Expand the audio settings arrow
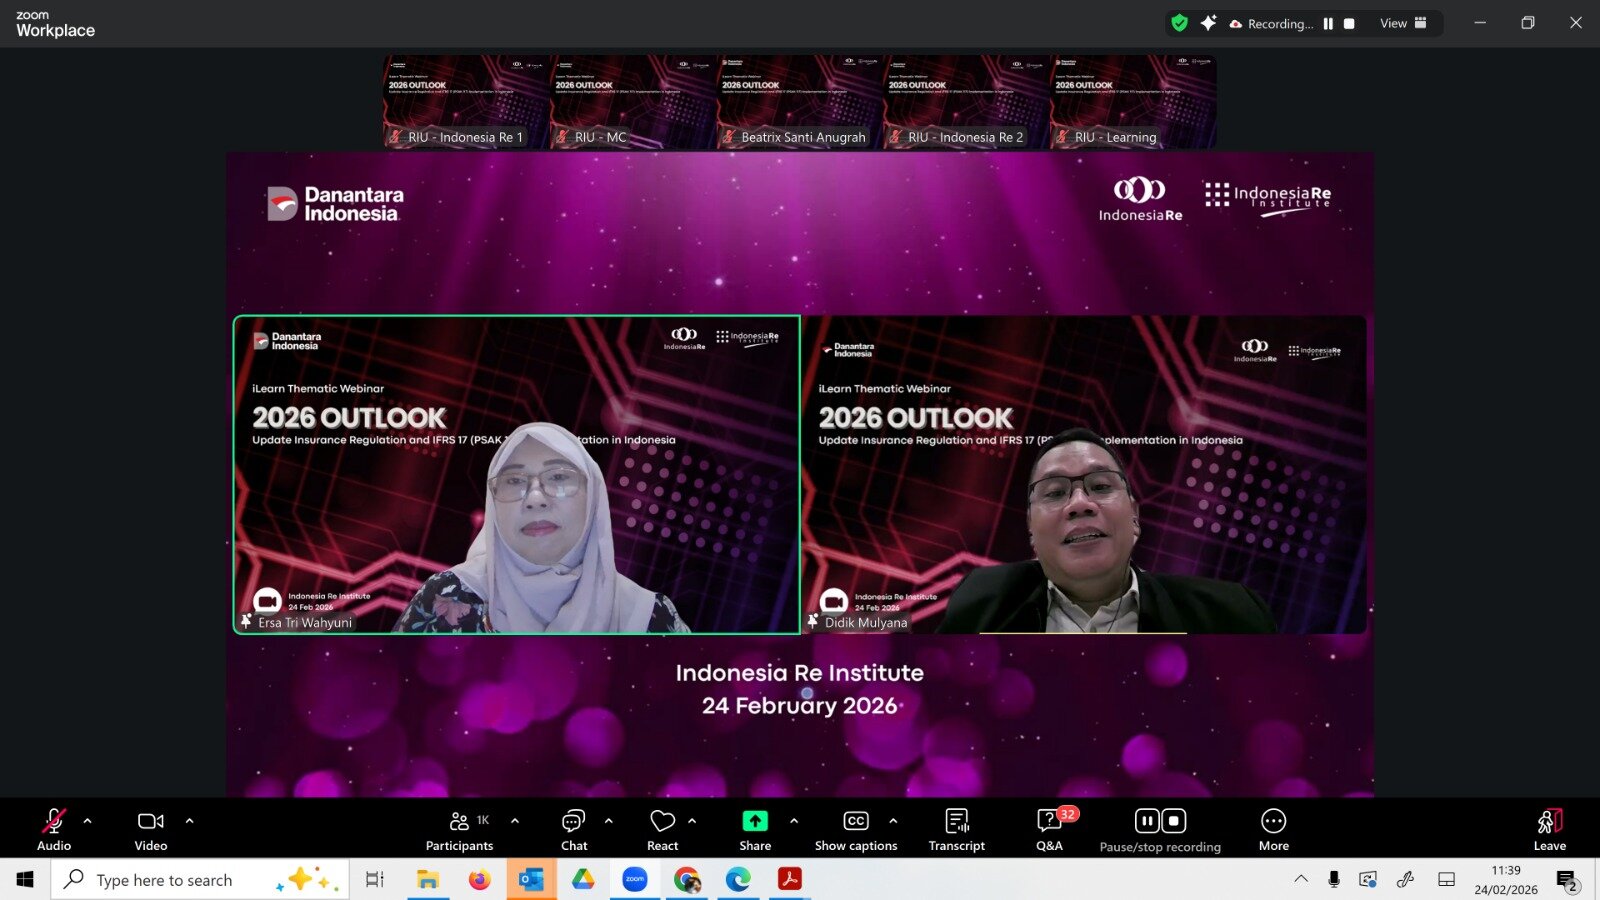Image resolution: width=1600 pixels, height=900 pixels. [x=88, y=821]
